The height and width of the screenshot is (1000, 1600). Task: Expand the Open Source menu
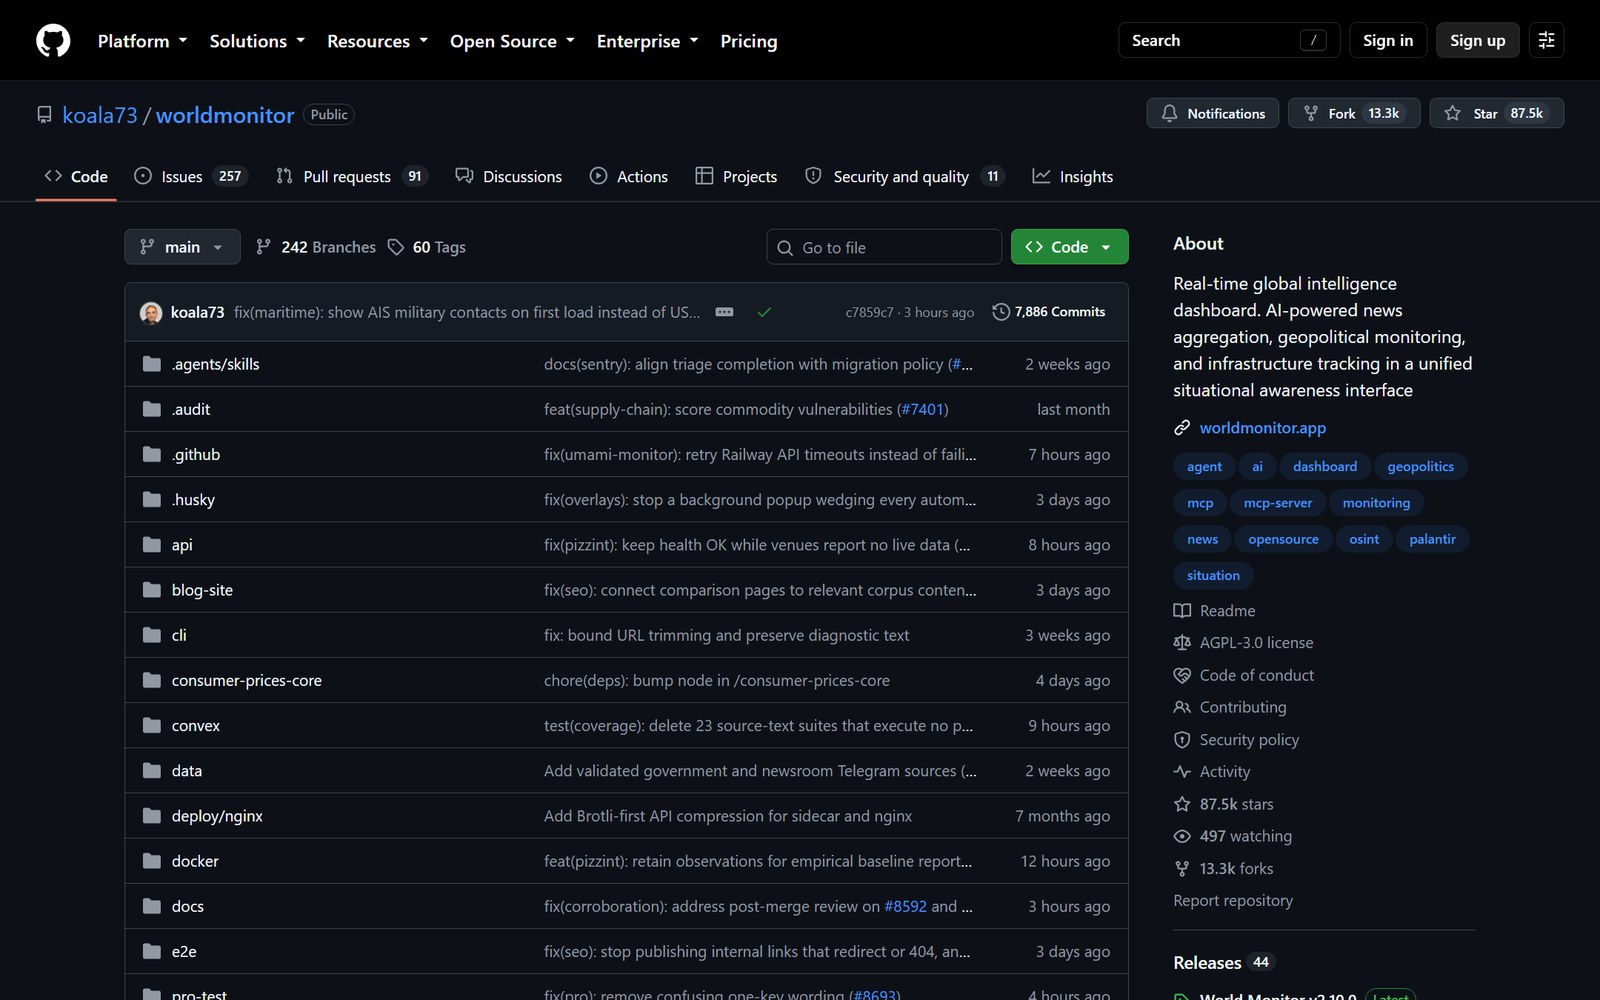[512, 41]
